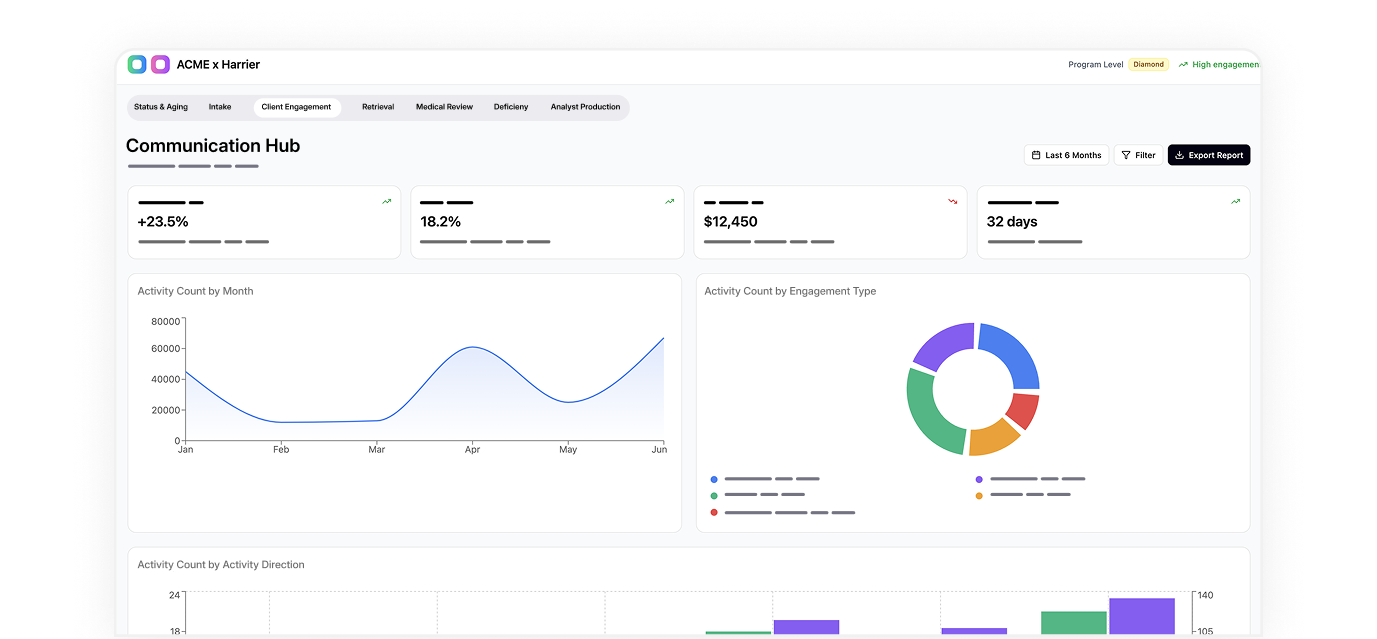Viewport: 1377px width, 639px height.
Task: Toggle the blue legend dot under donut chart
Action: (714, 479)
